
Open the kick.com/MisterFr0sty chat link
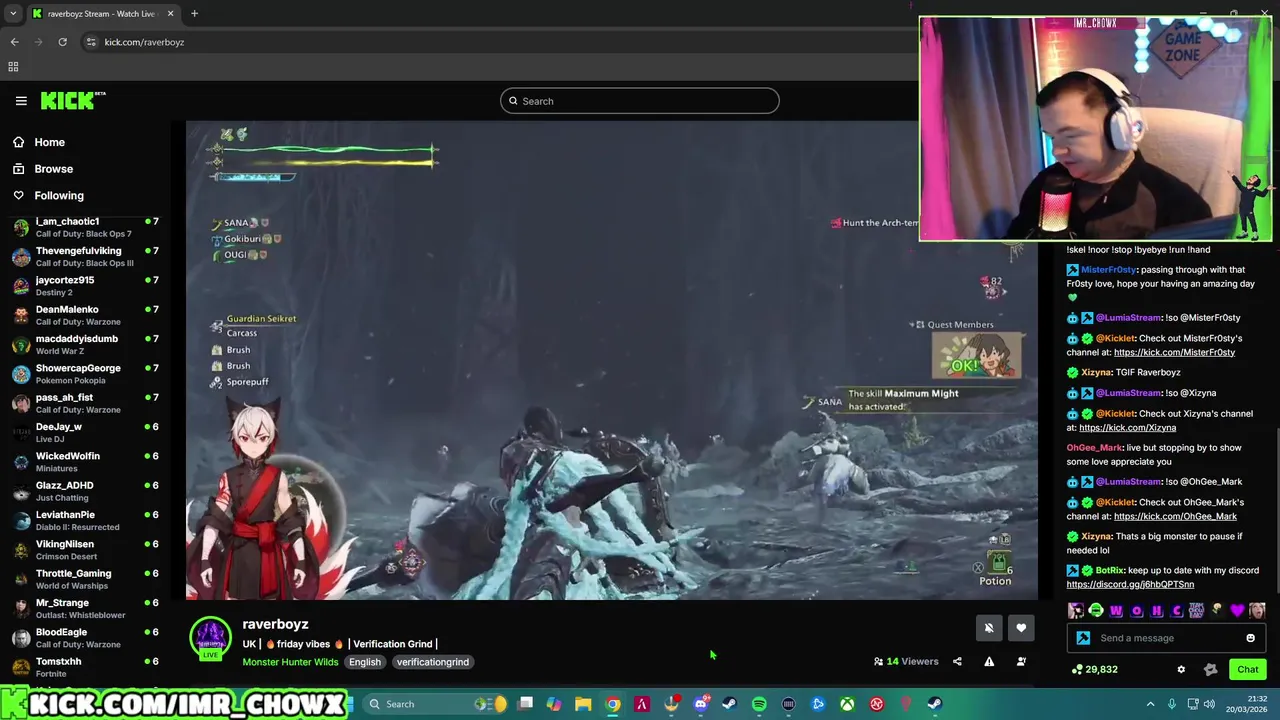(1174, 352)
